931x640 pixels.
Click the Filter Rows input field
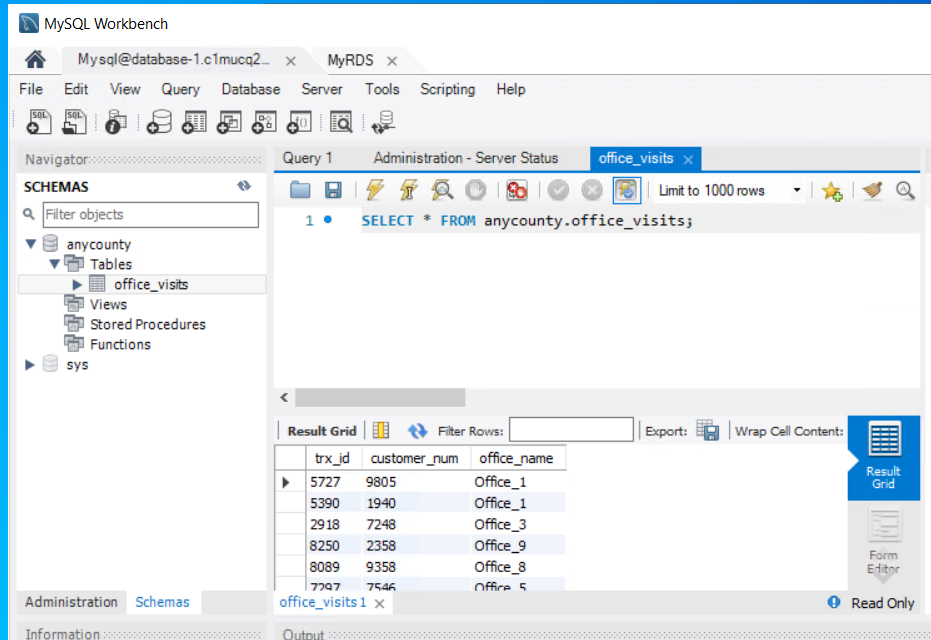571,429
